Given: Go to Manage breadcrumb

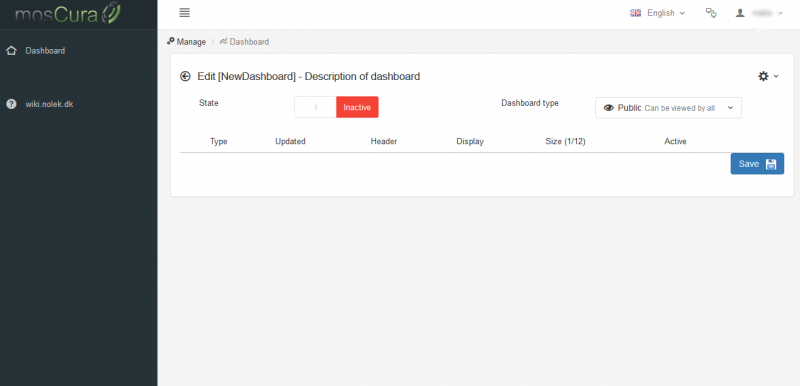Looking at the screenshot, I should [x=187, y=42].
